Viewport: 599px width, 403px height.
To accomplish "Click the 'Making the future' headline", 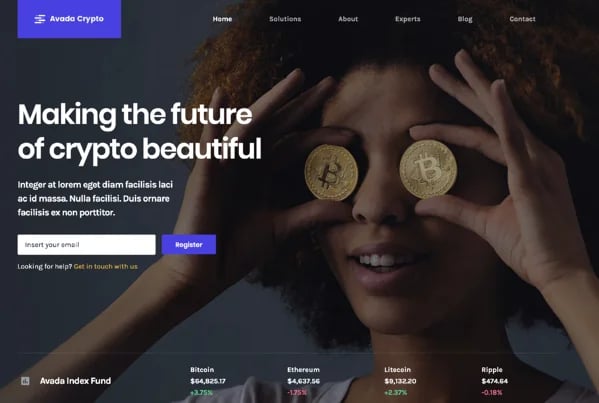I will click(x=135, y=114).
